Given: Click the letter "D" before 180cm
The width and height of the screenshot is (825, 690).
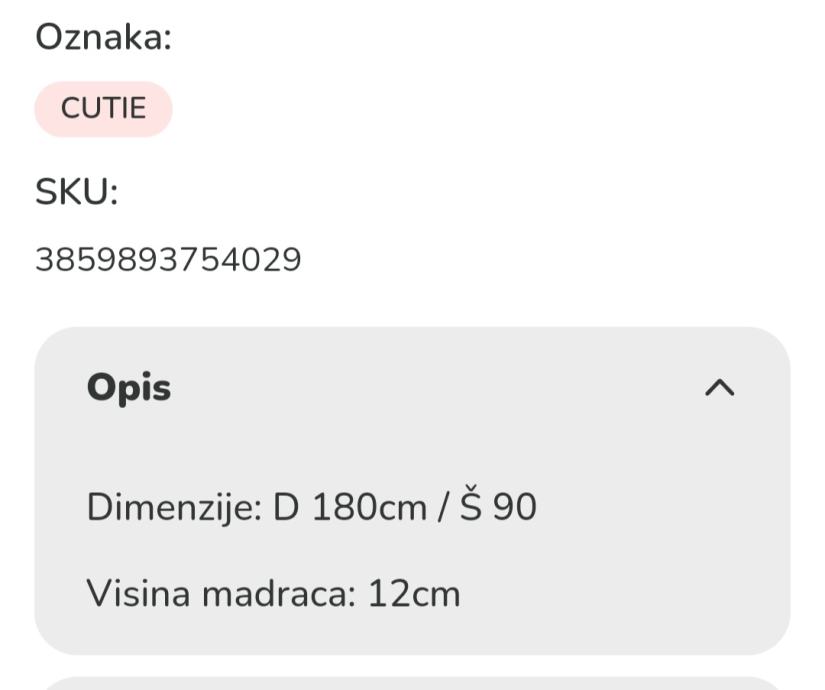Looking at the screenshot, I should (286, 507).
